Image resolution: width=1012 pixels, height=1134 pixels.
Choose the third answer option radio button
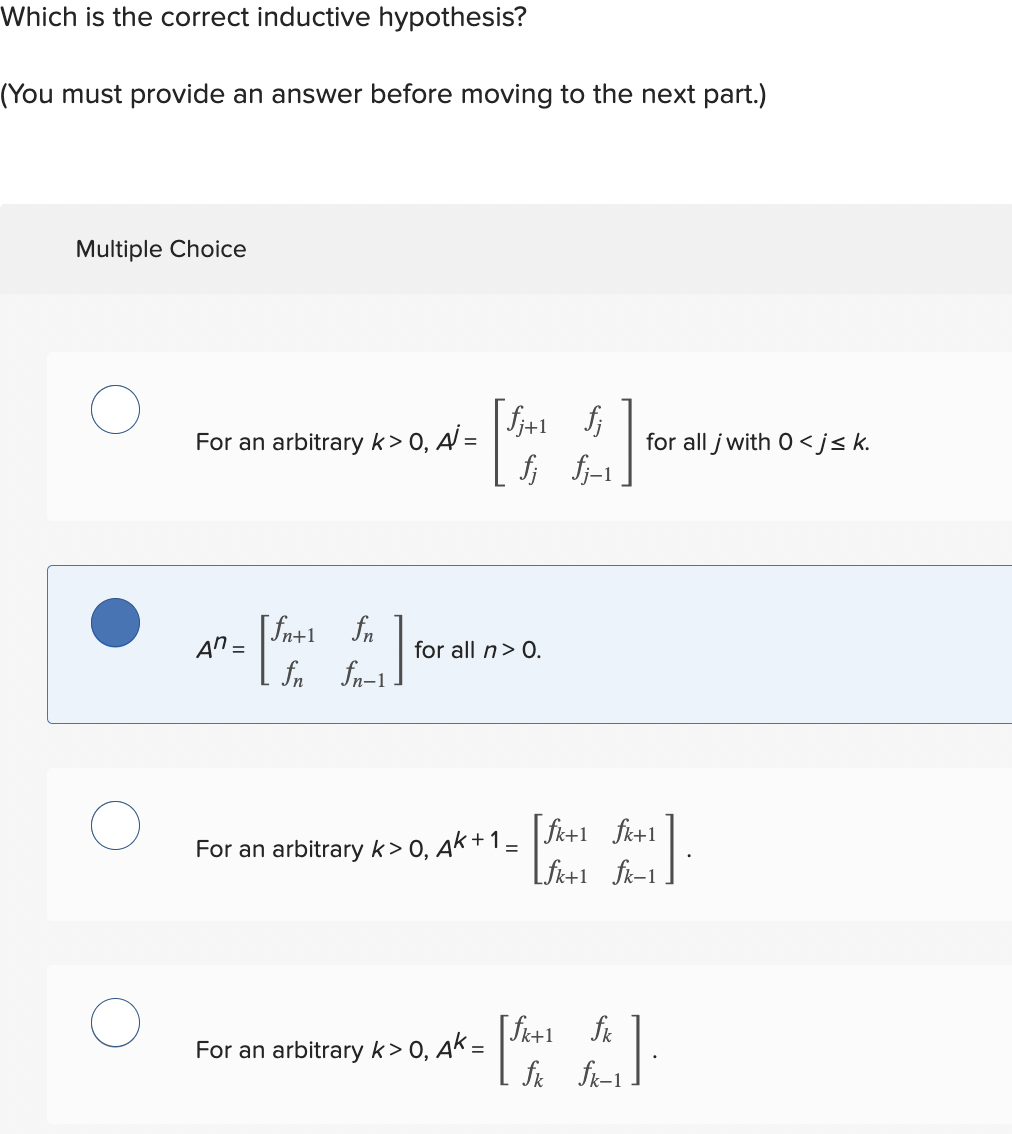pos(115,825)
